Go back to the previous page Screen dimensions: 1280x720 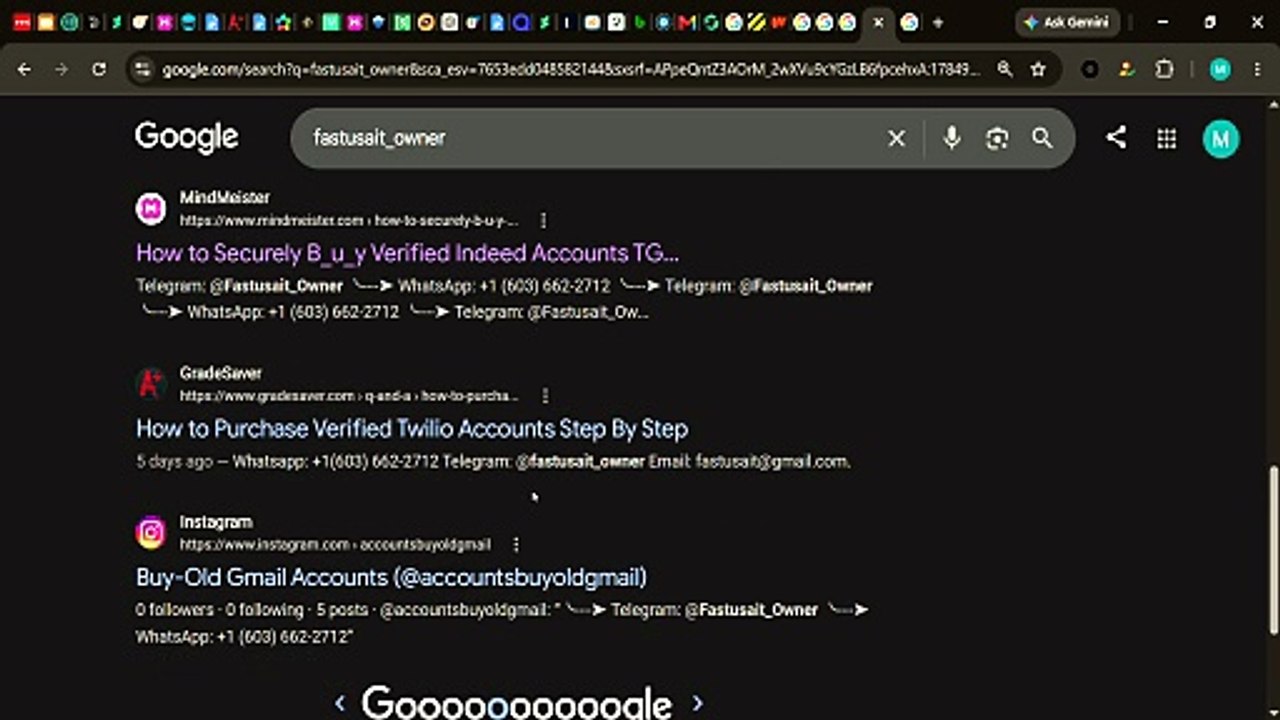(25, 69)
